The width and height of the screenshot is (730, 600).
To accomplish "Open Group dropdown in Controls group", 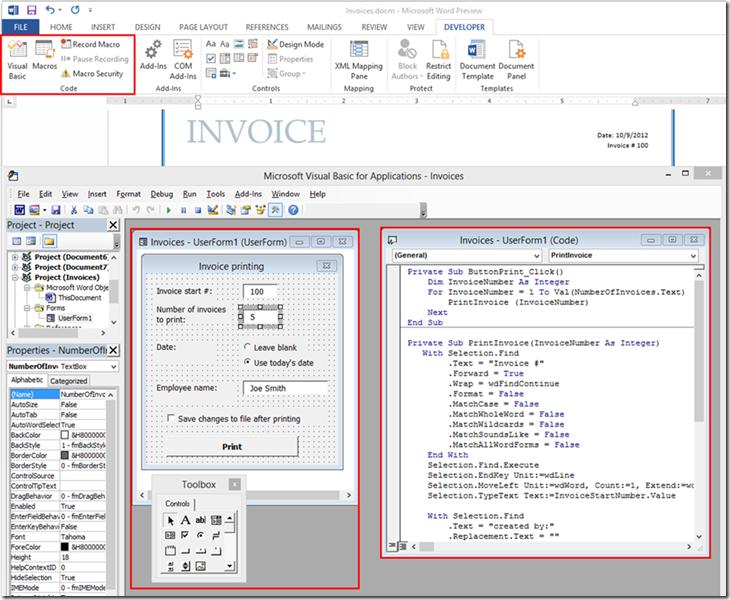I will pyautogui.click(x=286, y=74).
